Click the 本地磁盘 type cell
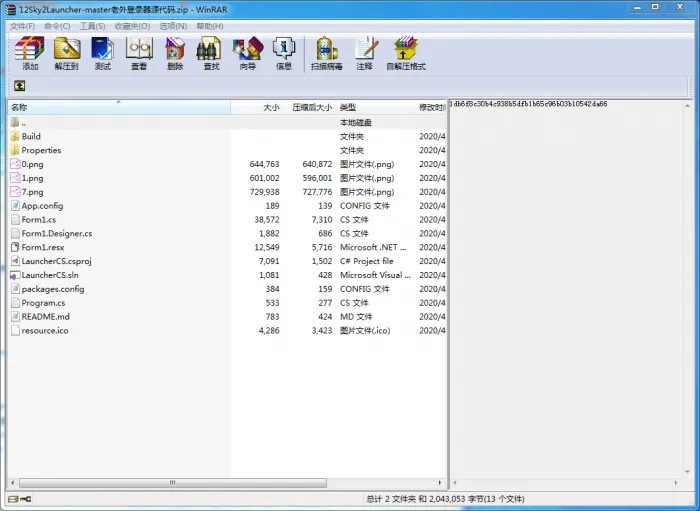The width and height of the screenshot is (700, 511). tap(355, 122)
